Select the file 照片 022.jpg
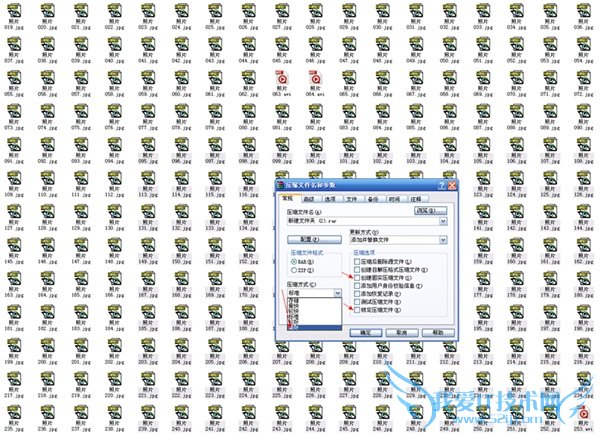The height and width of the screenshot is (434, 600). tap(114, 16)
